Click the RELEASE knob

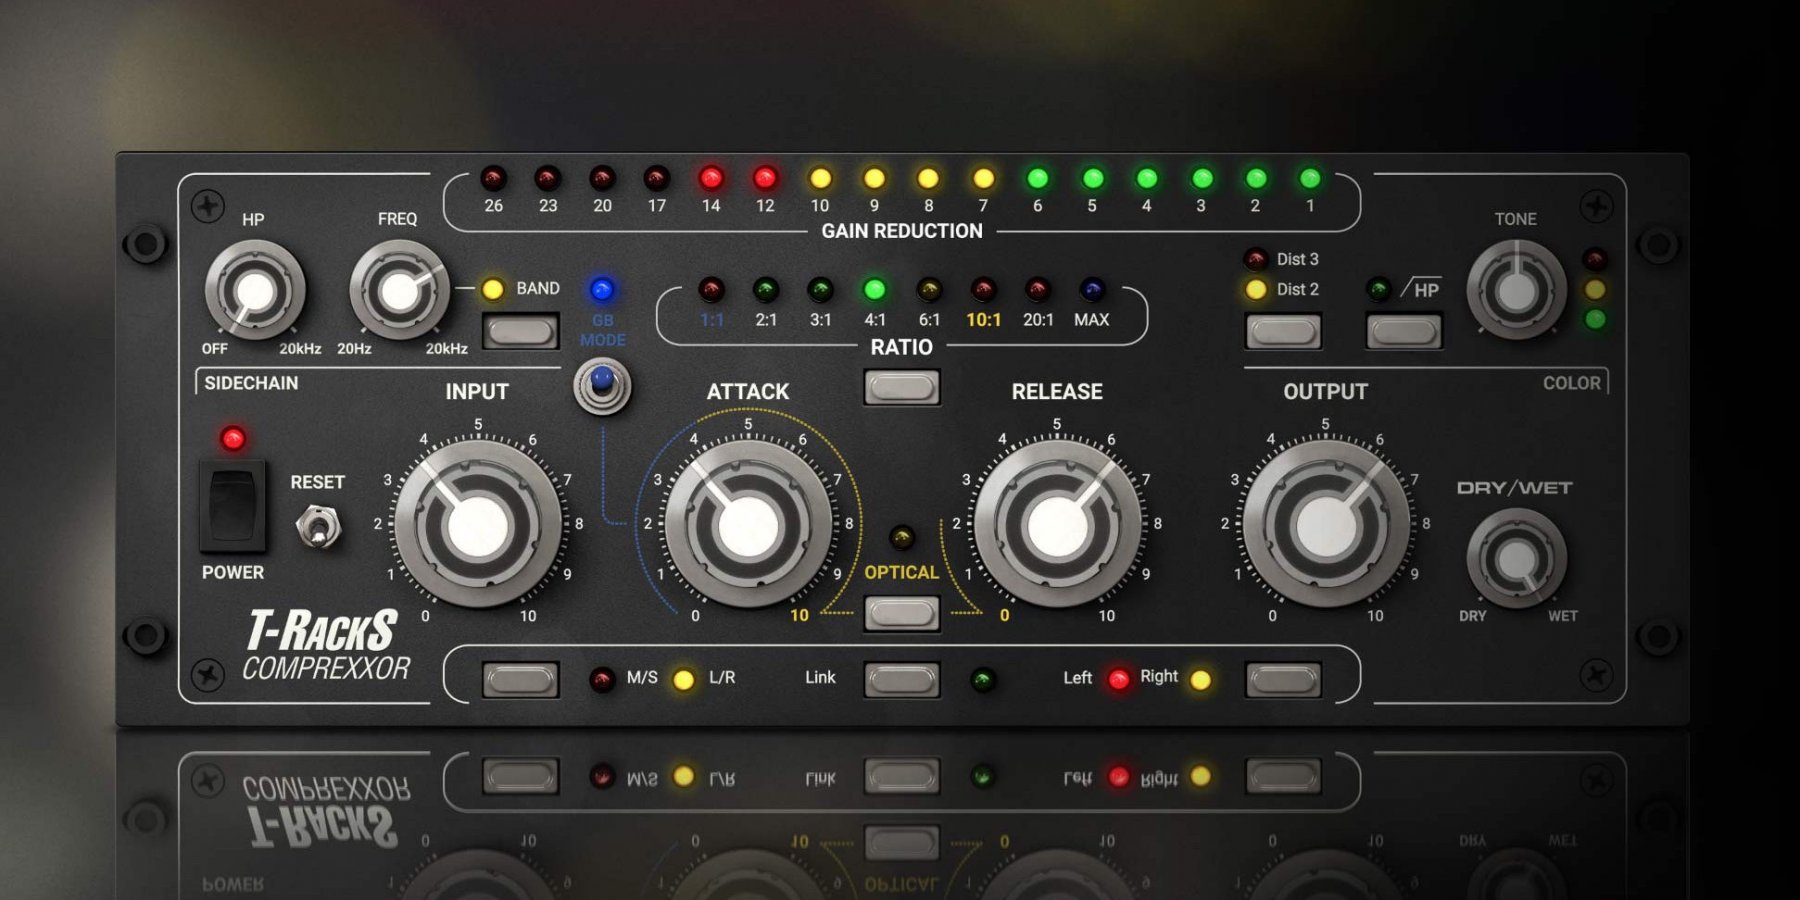(x=1057, y=525)
